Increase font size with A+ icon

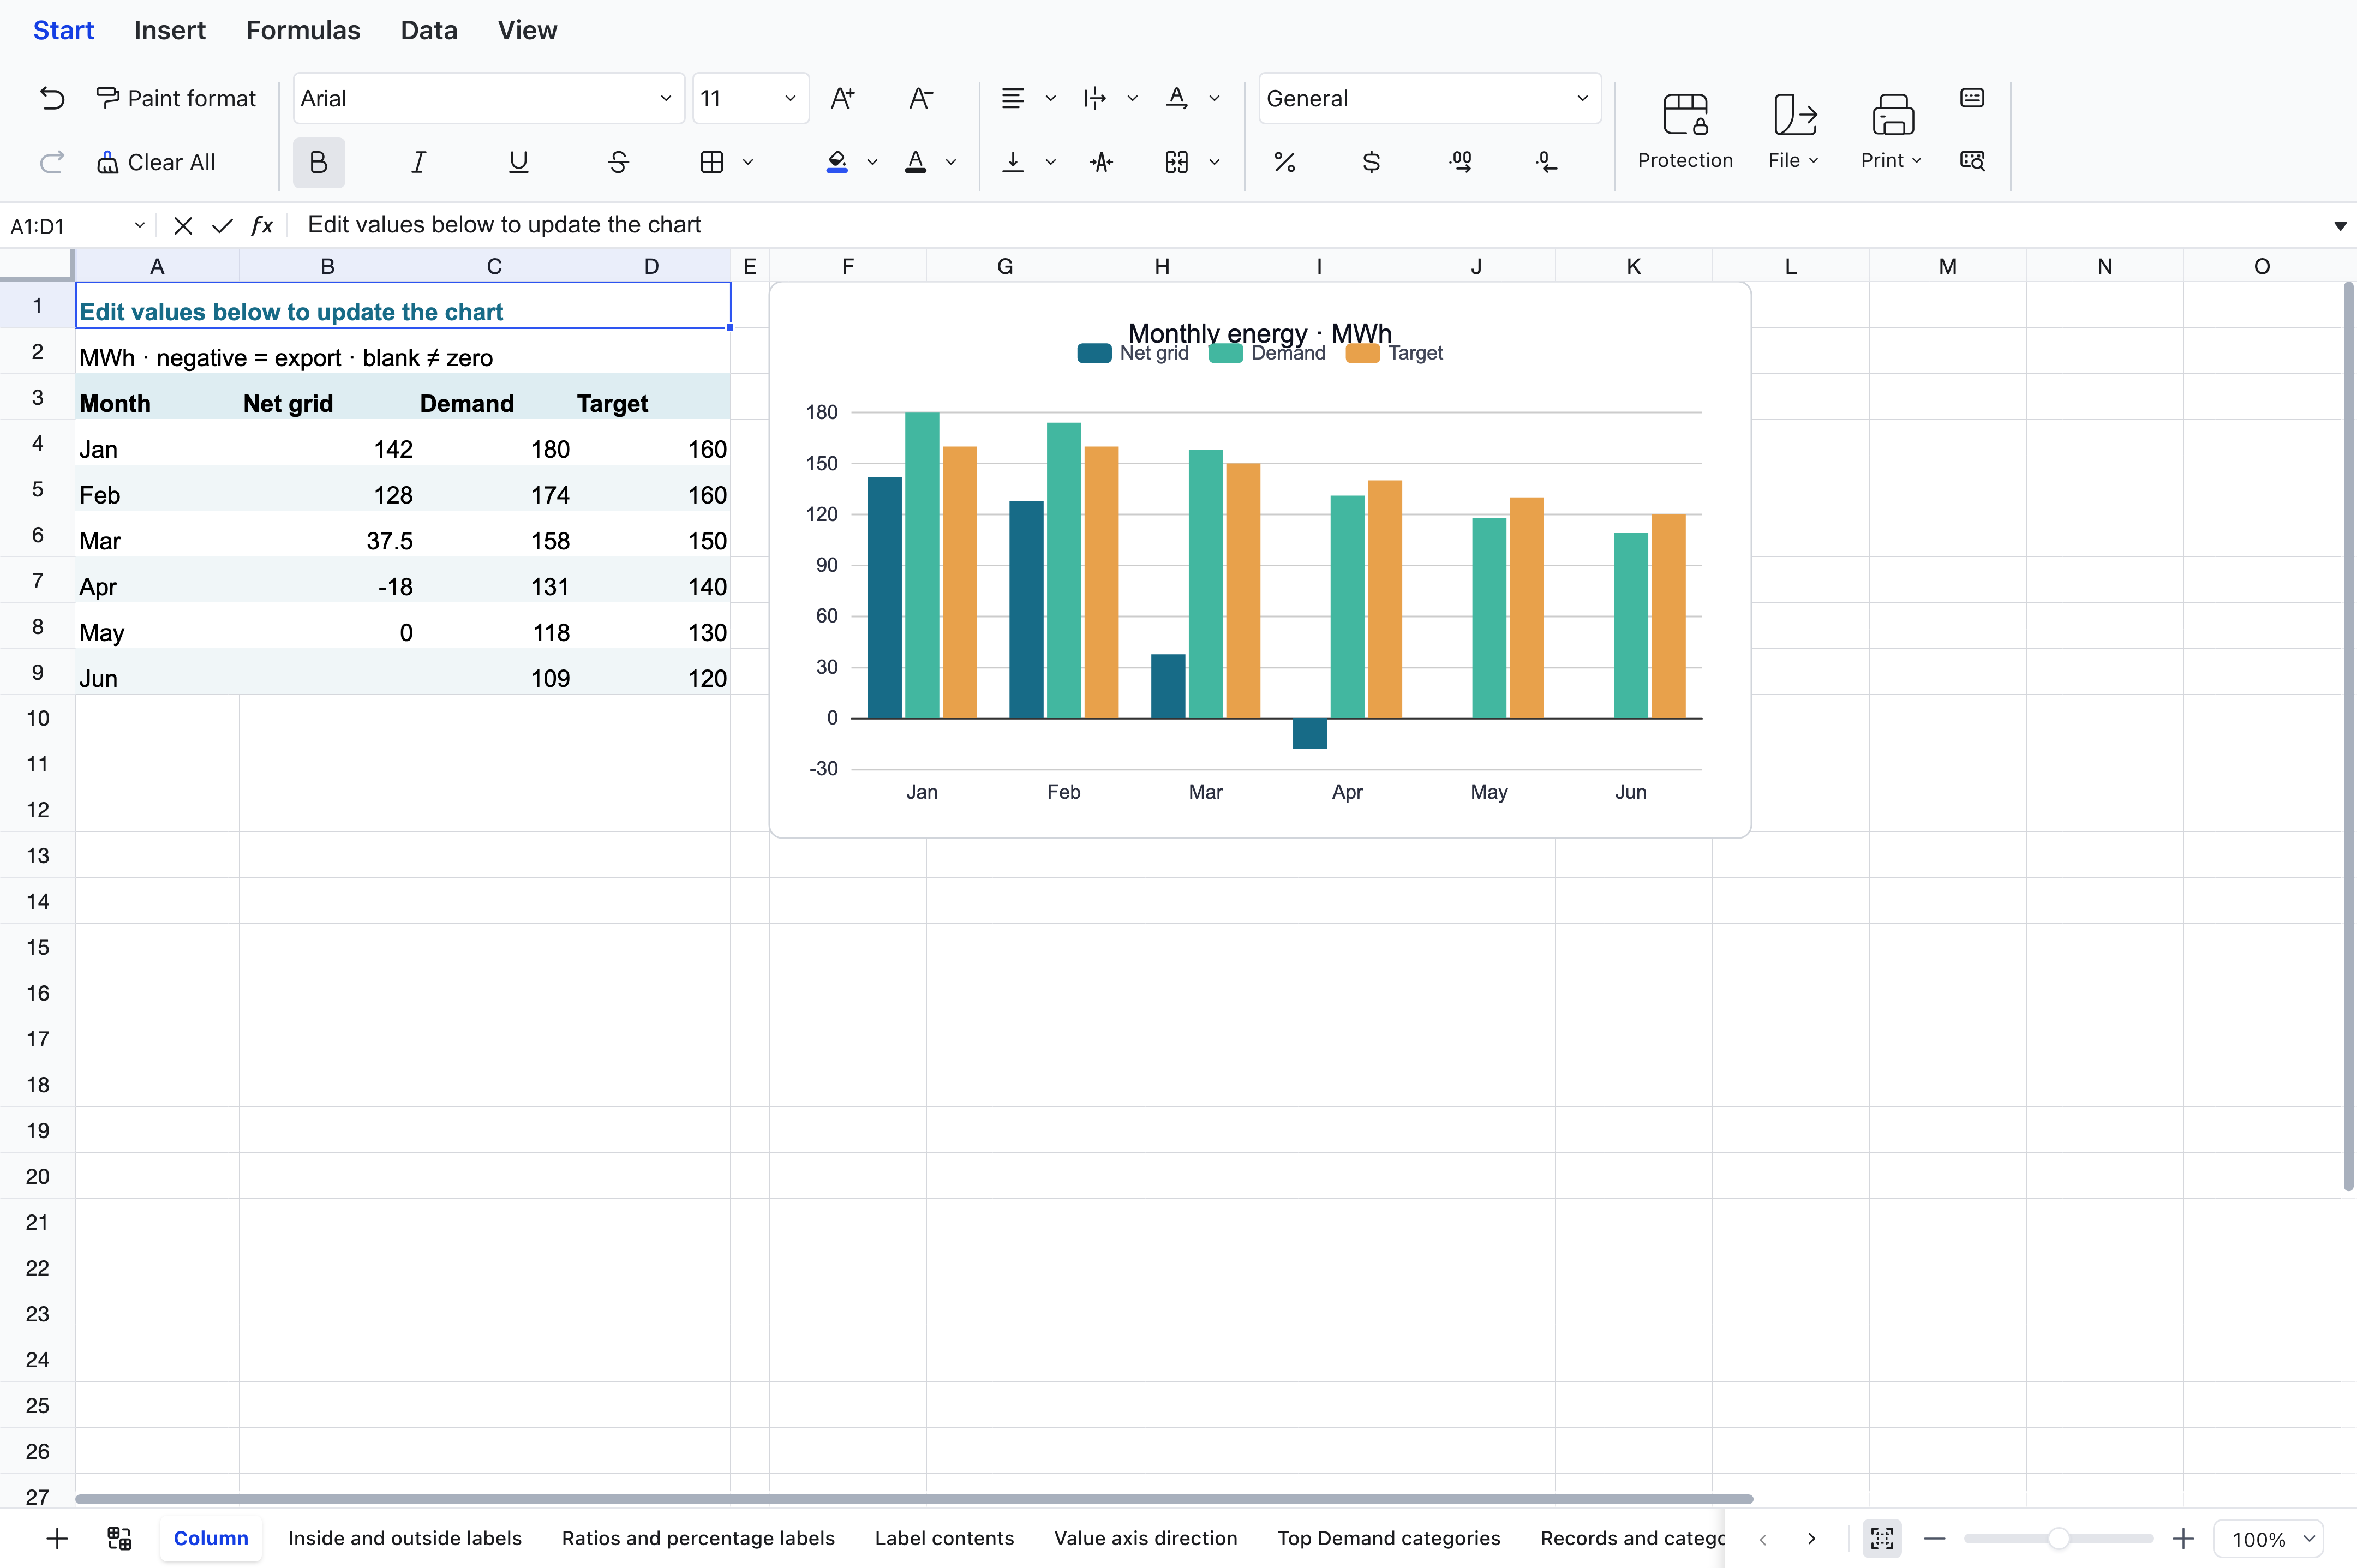pyautogui.click(x=843, y=98)
